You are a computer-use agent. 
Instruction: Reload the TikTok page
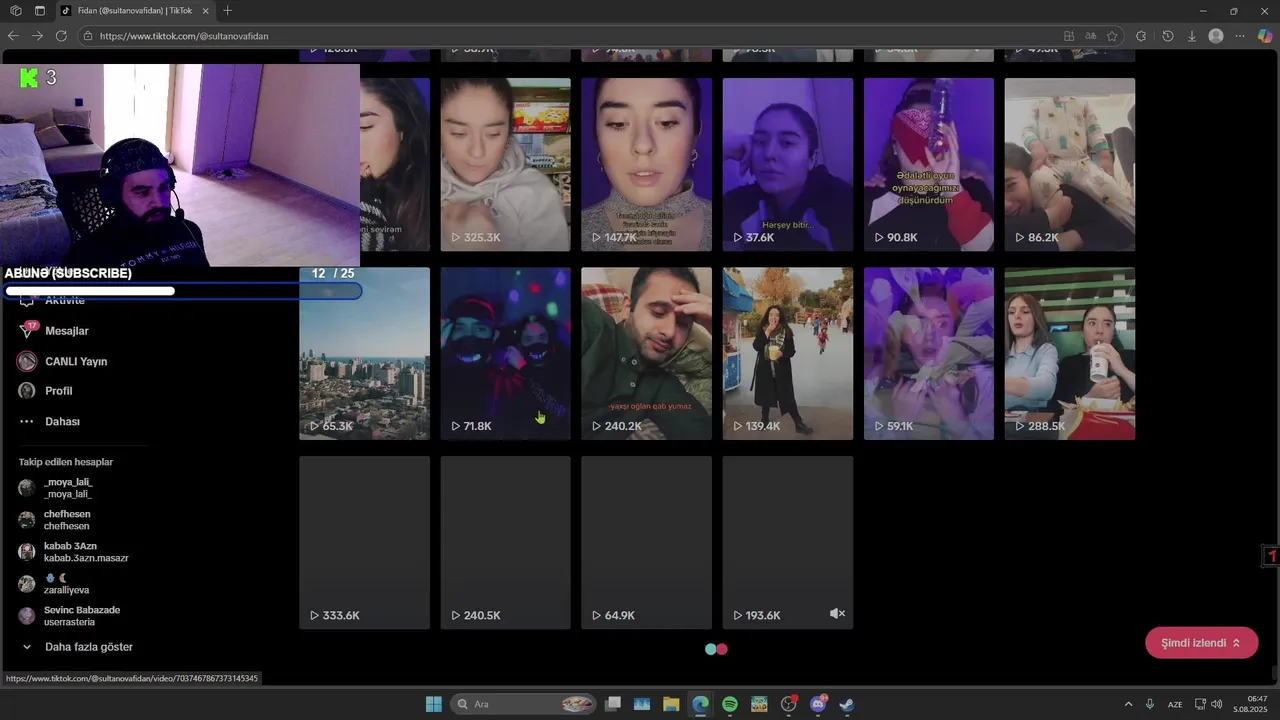pos(61,36)
